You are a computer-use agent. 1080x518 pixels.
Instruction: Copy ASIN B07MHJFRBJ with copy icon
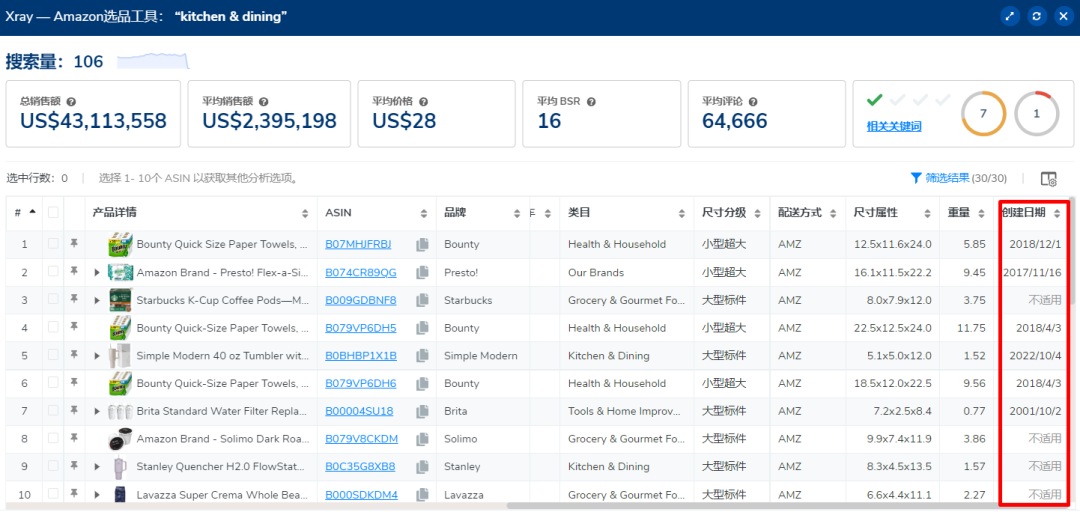[423, 244]
